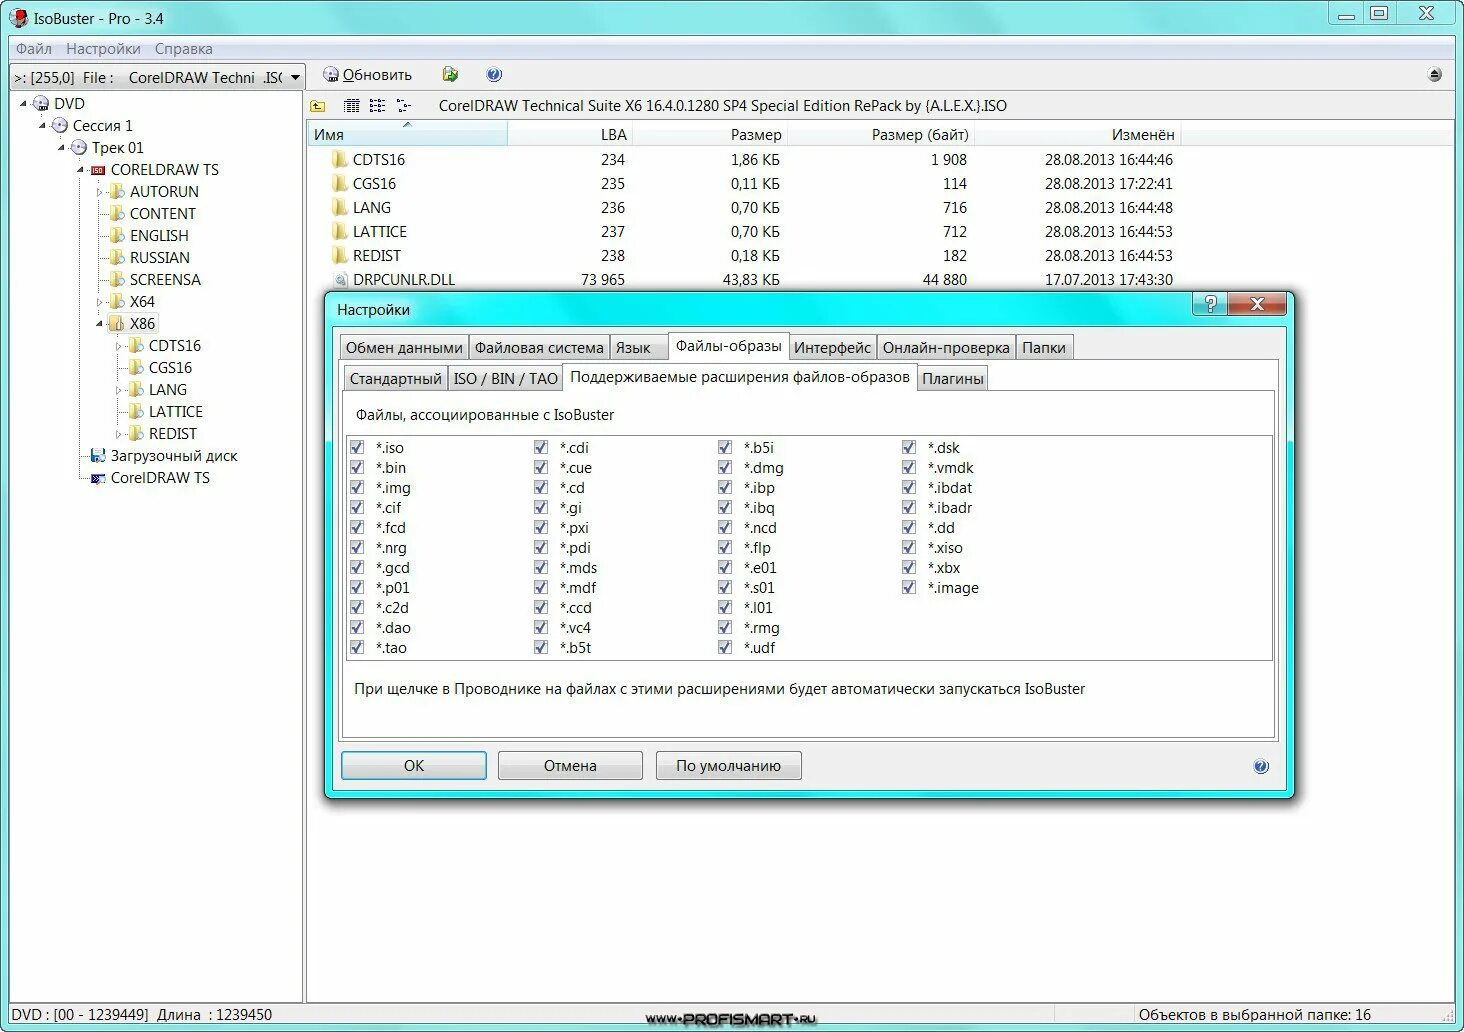Sort by the Изменён column header

[x=1078, y=134]
